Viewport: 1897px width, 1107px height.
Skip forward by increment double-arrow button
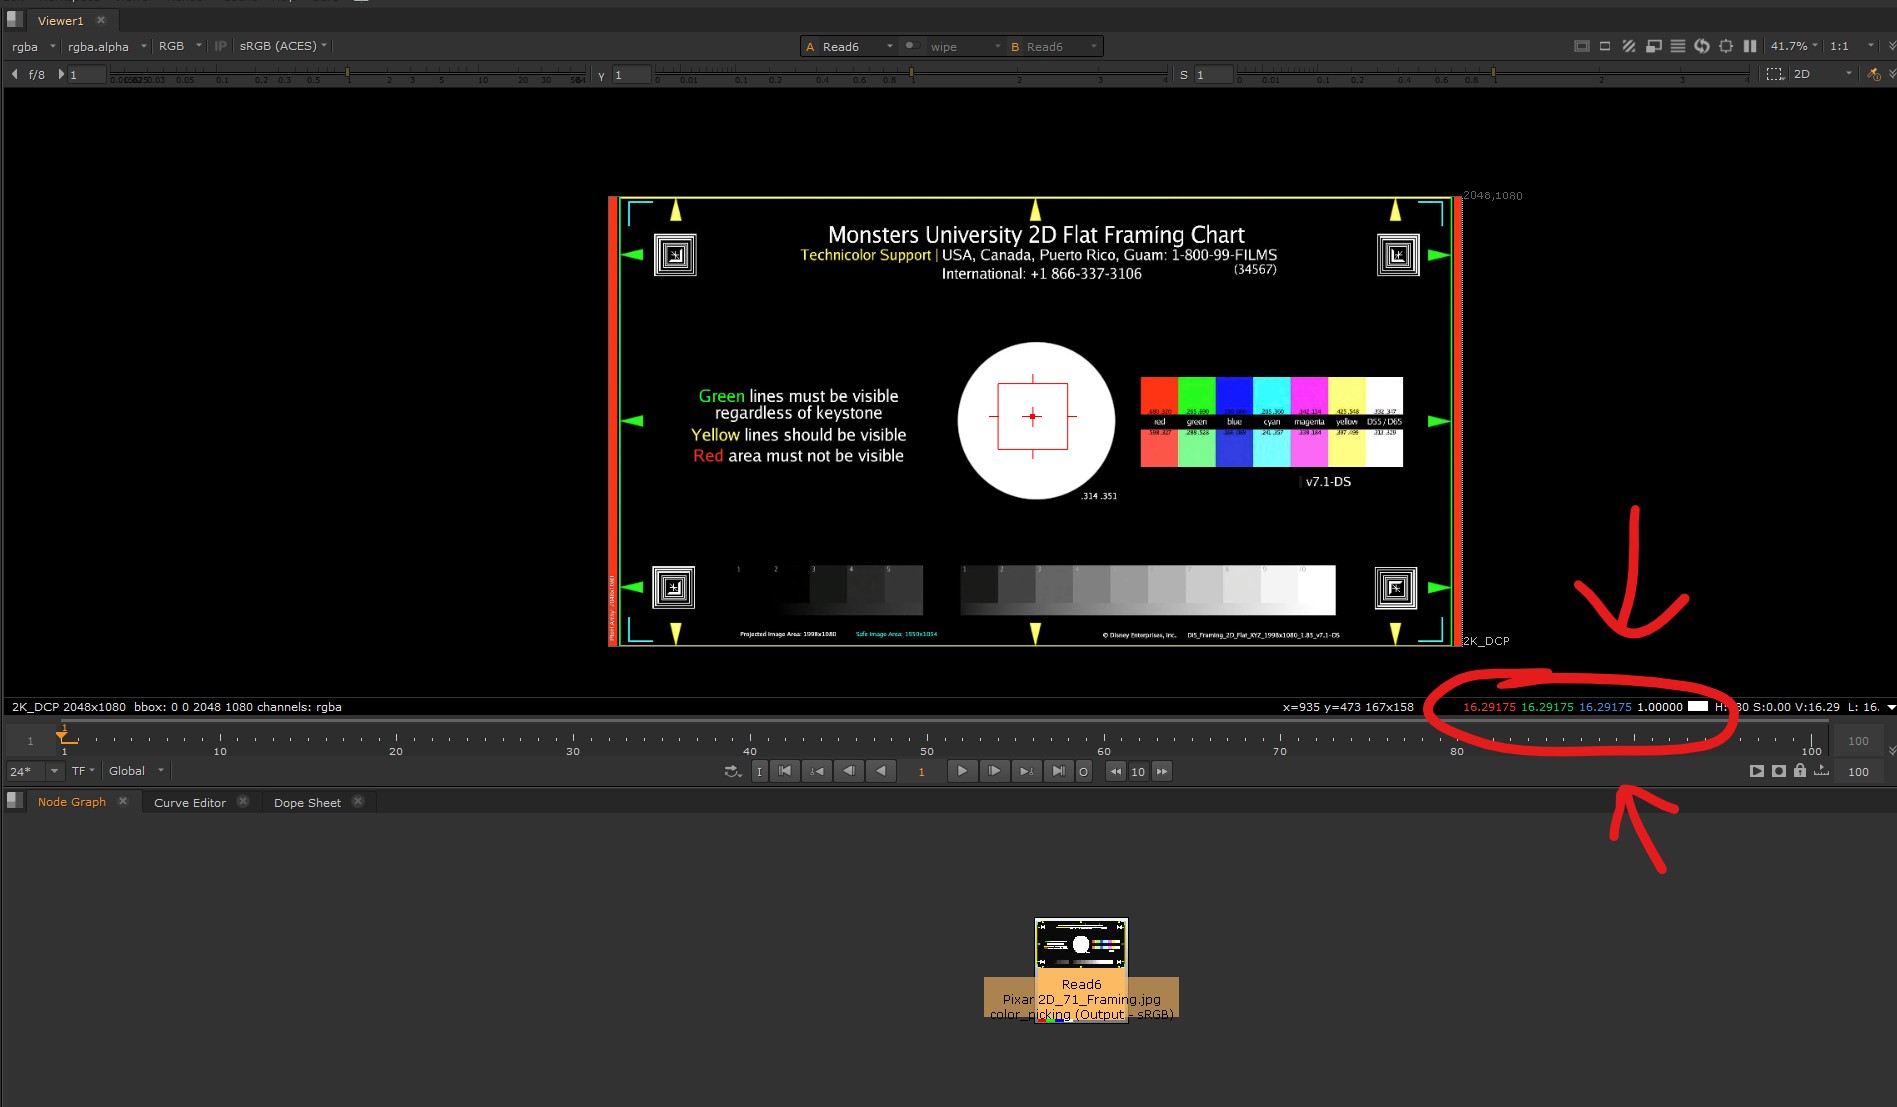pyautogui.click(x=1162, y=771)
